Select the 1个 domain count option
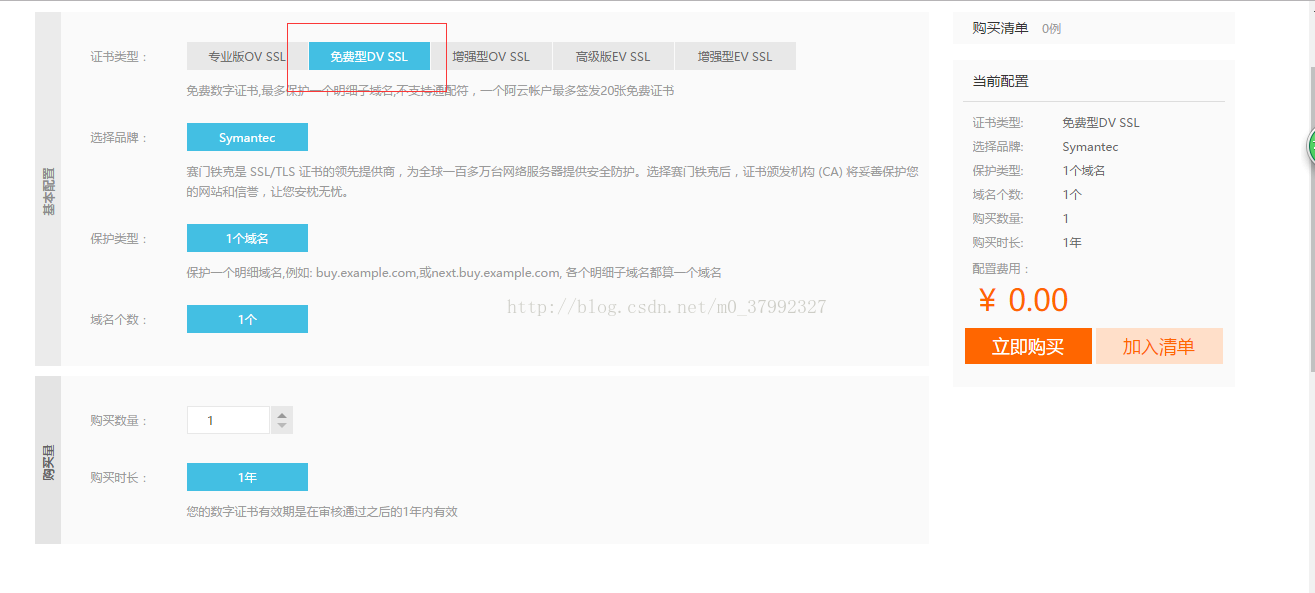The width and height of the screenshot is (1315, 593). tap(247, 319)
